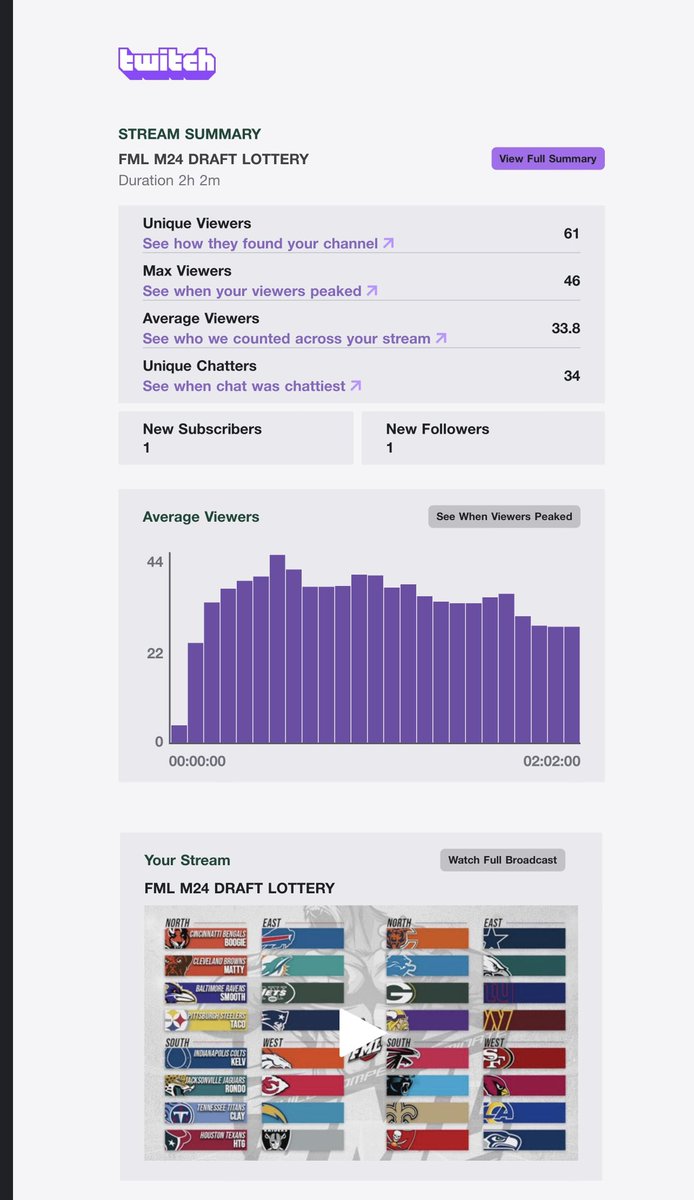Screen dimensions: 694x1200
Task: Click the Tennessee Titans logo in thumbnail
Action: click(x=178, y=1112)
